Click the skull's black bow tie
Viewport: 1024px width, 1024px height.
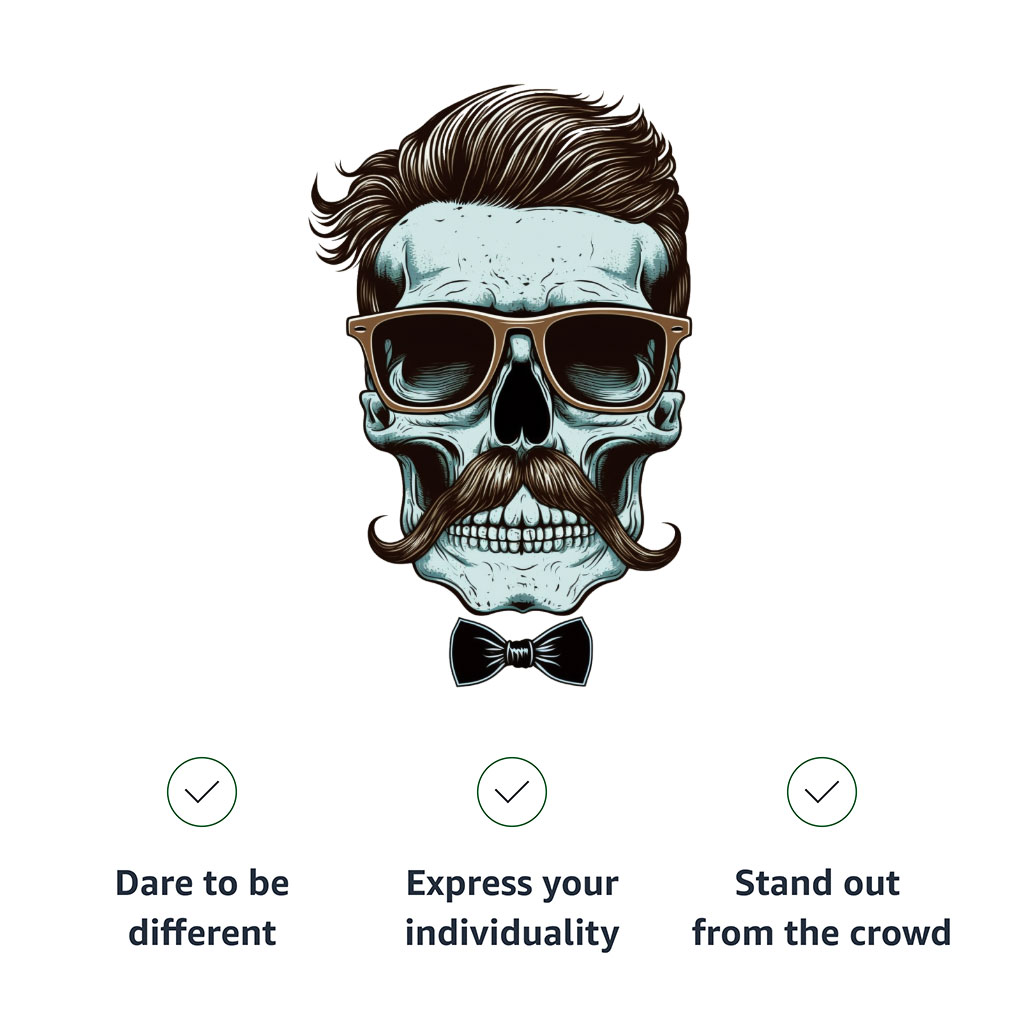pos(520,652)
